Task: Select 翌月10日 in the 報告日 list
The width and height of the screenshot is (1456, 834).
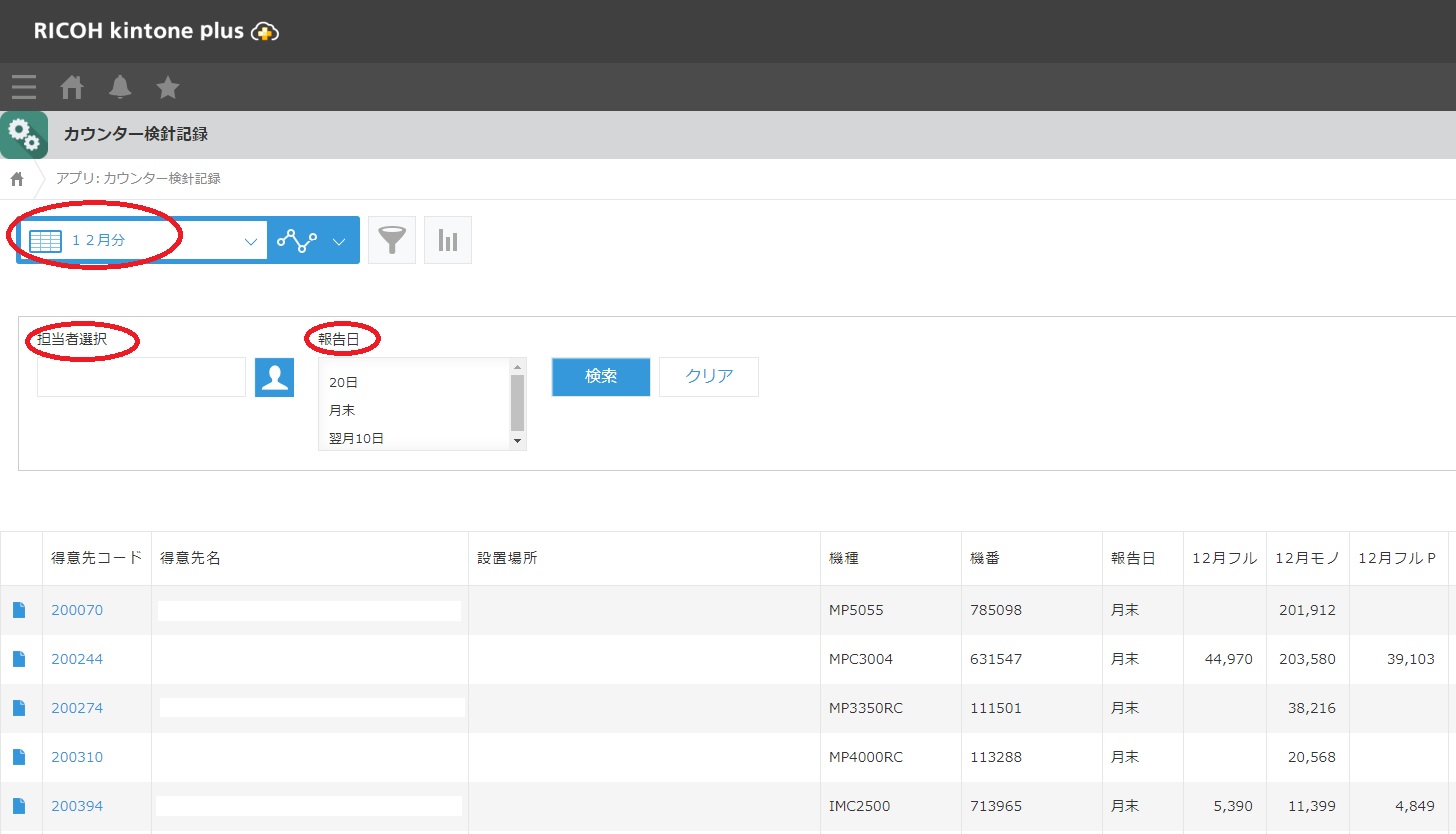Action: (356, 438)
